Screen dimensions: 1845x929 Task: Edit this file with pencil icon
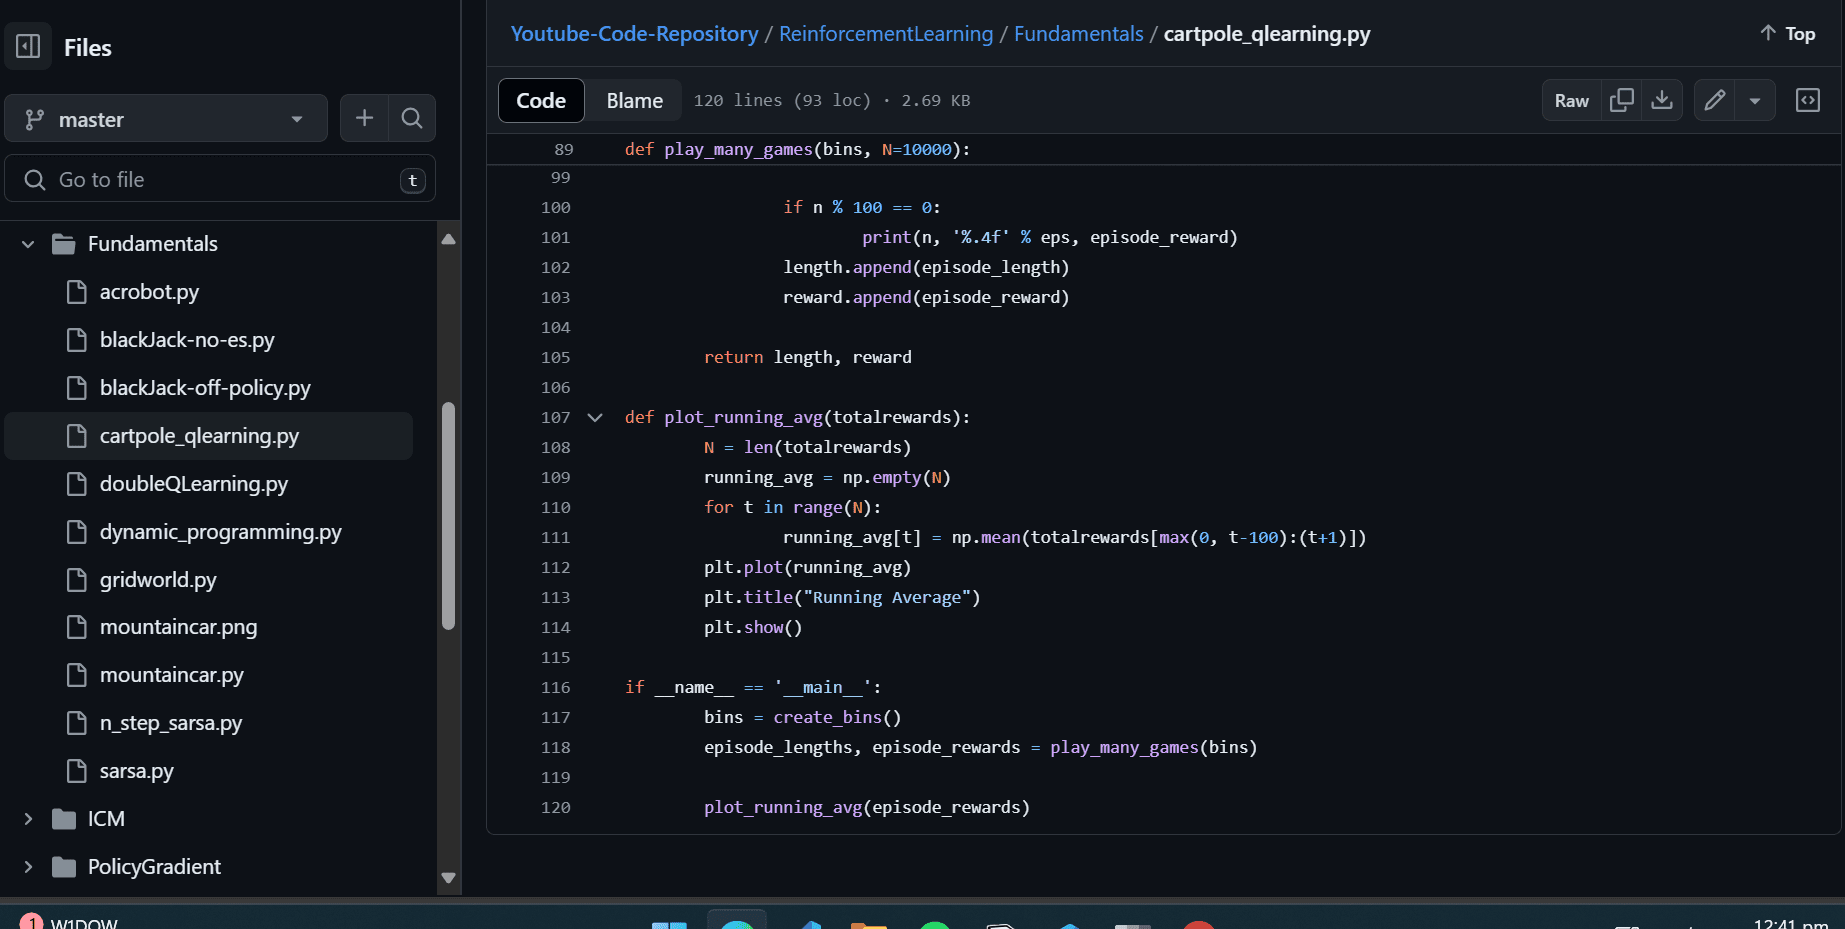pos(1715,100)
